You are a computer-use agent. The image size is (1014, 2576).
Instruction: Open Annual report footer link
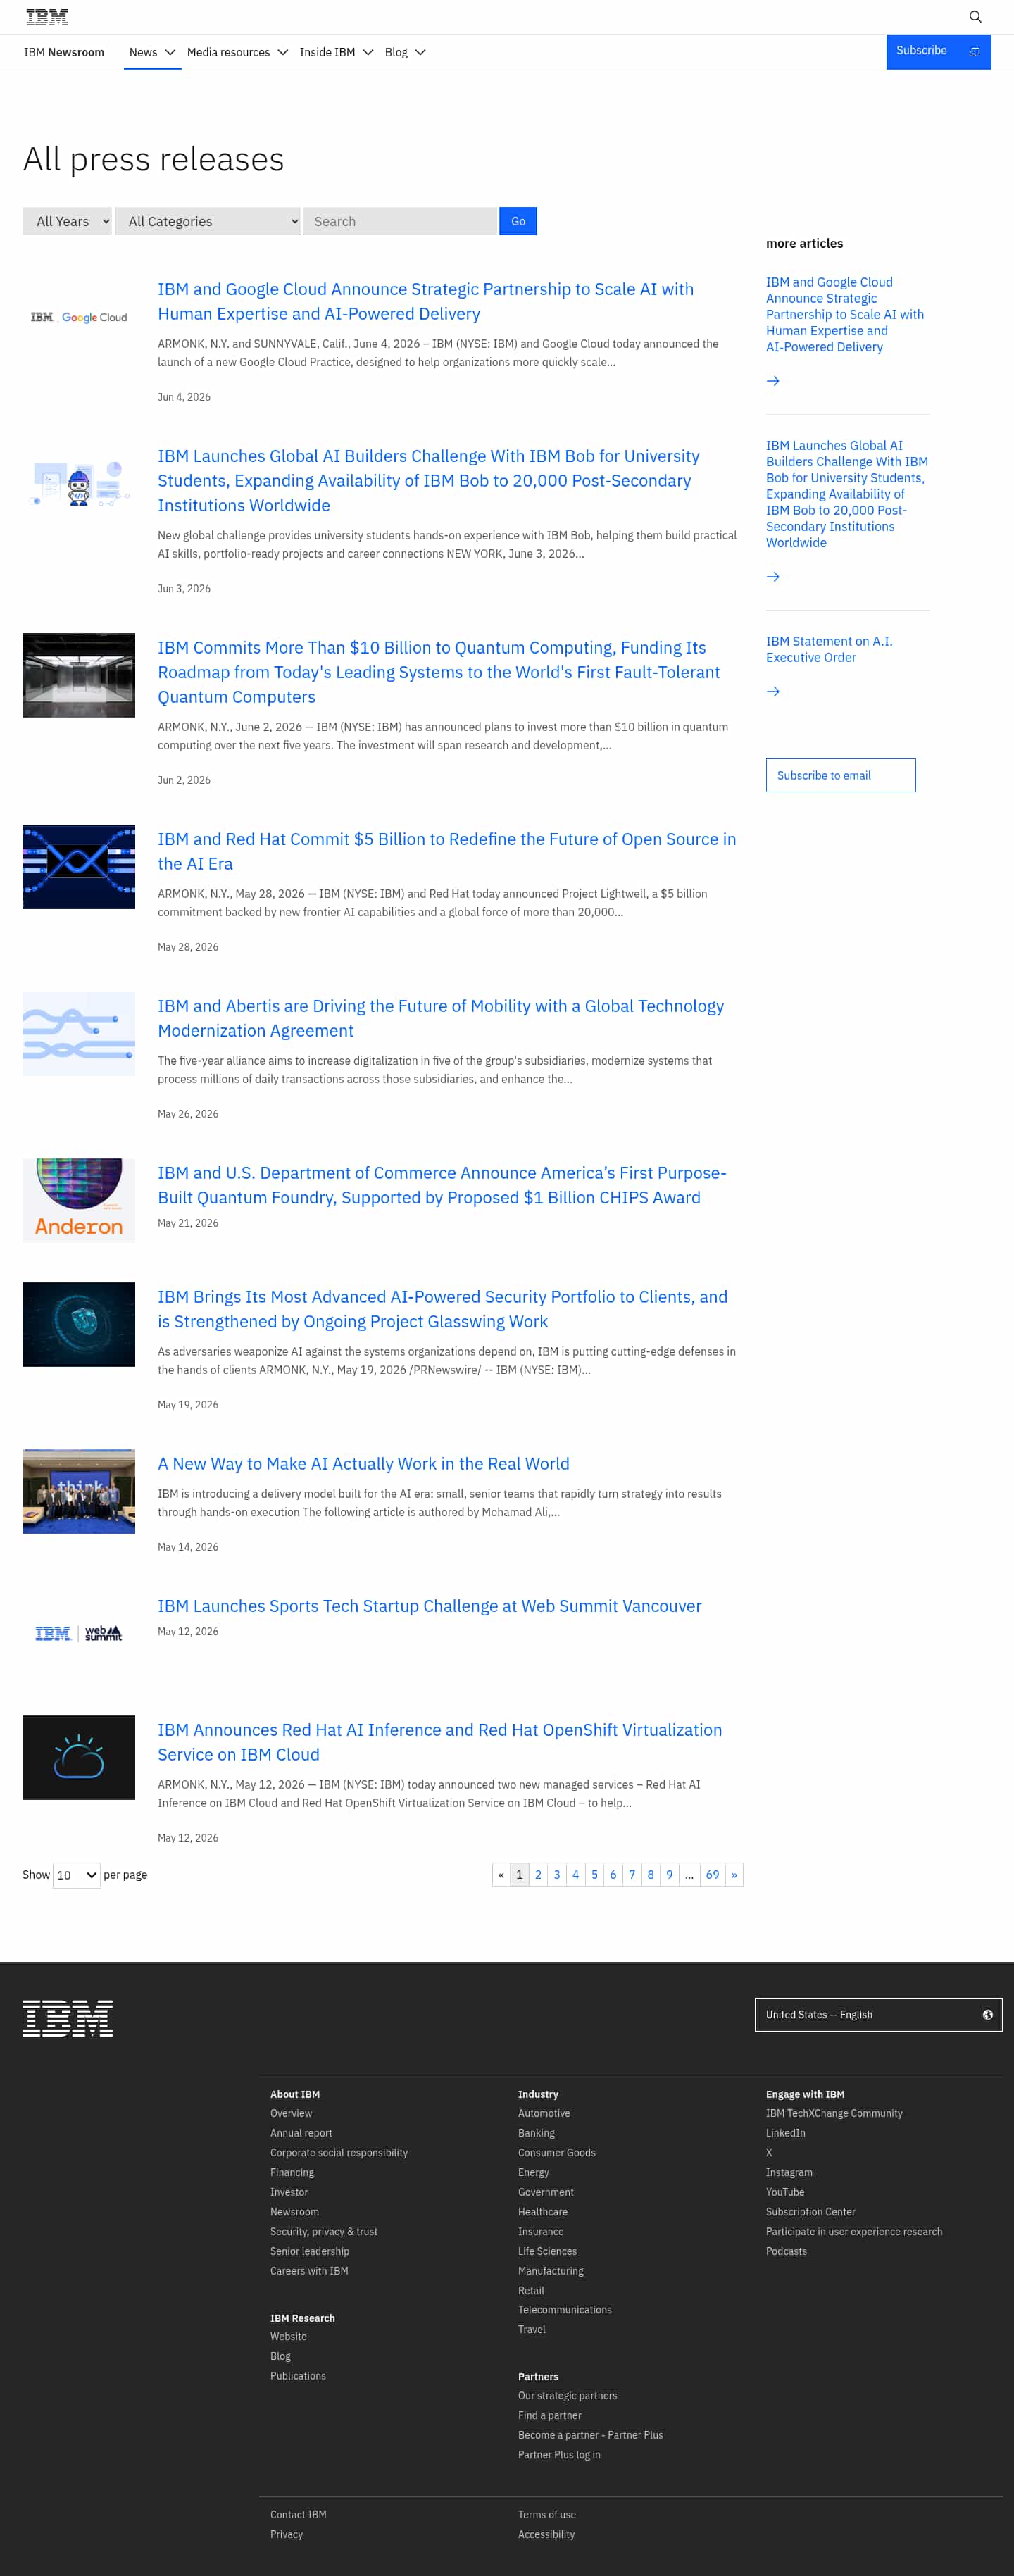click(301, 2133)
